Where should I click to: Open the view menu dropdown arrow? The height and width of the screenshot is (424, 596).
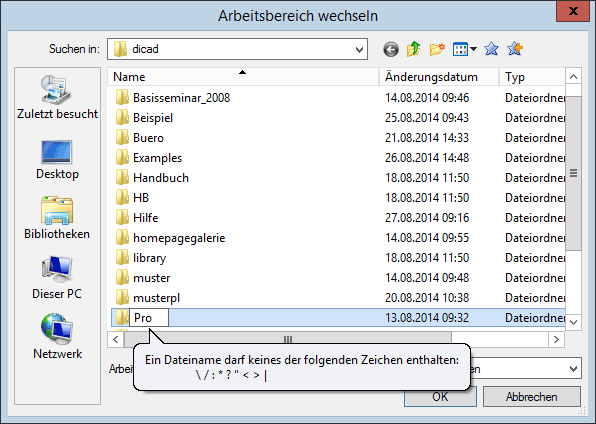(x=473, y=49)
